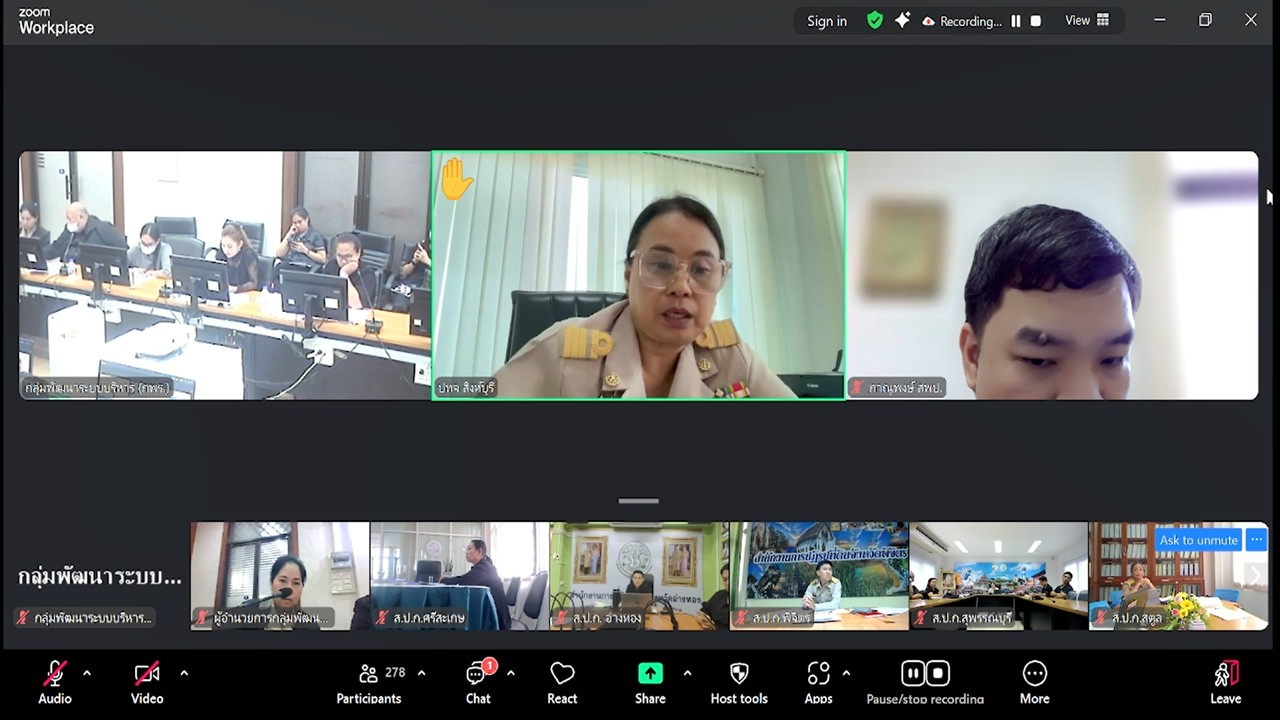
Task: Open more options next to Ask to unmute
Action: point(1256,540)
